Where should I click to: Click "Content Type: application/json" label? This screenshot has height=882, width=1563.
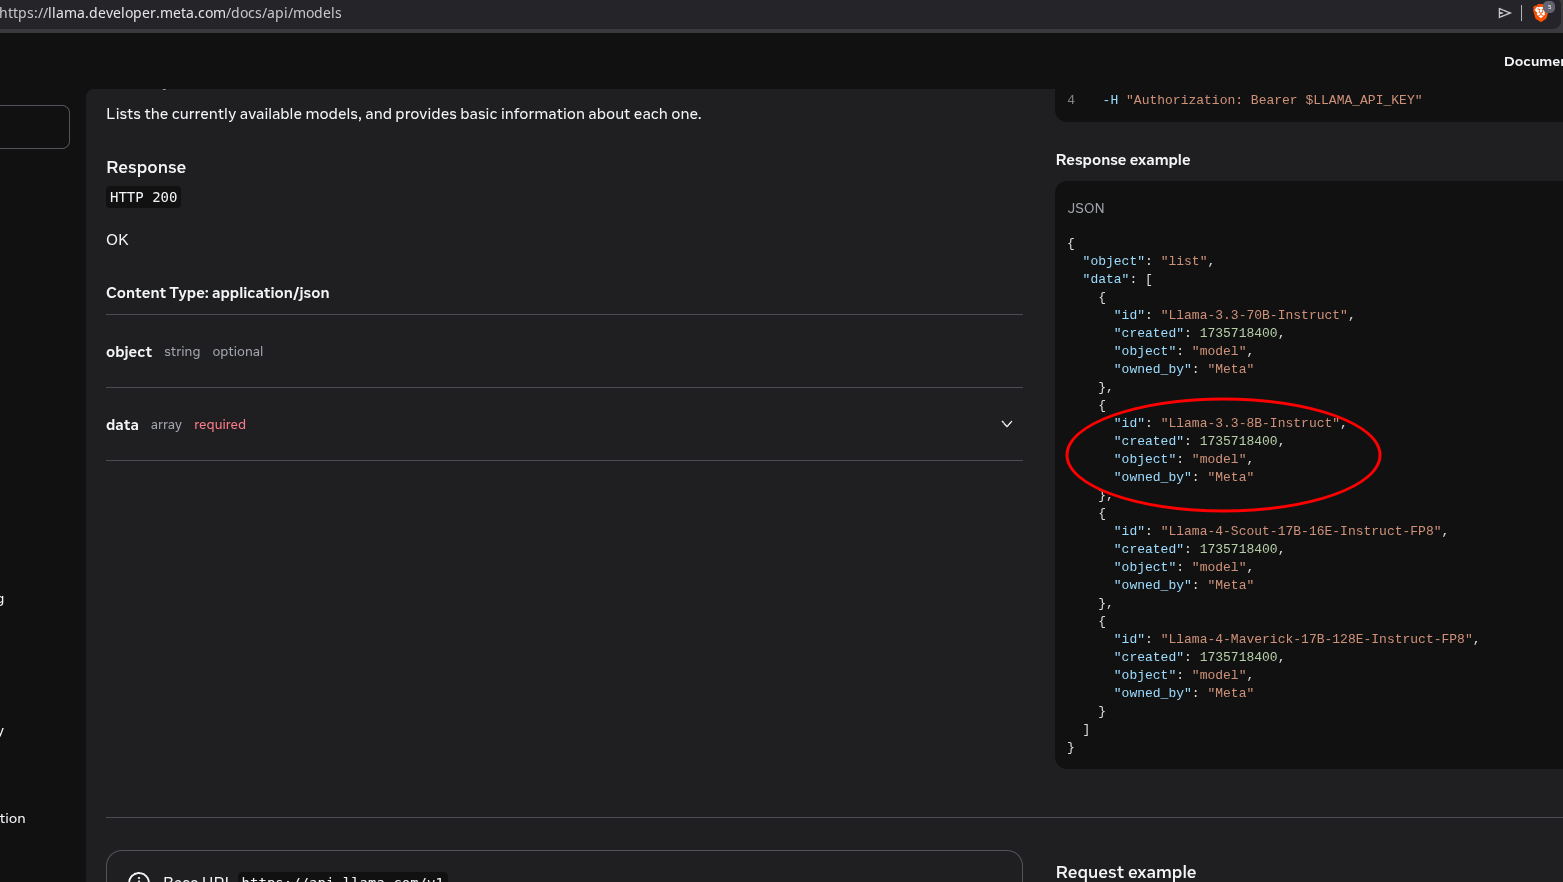(x=218, y=293)
